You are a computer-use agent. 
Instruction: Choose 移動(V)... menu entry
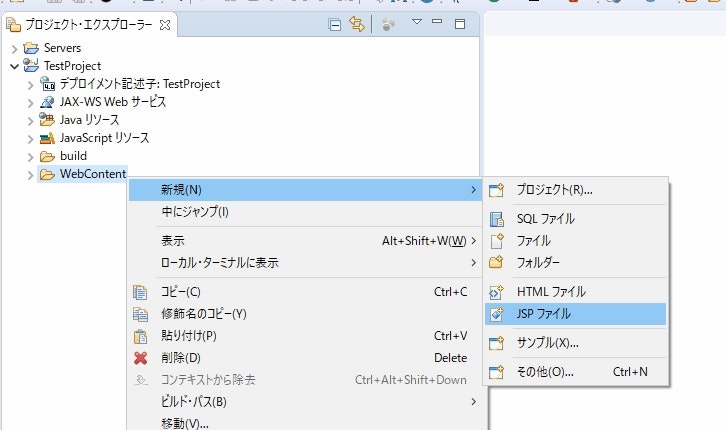click(x=305, y=423)
